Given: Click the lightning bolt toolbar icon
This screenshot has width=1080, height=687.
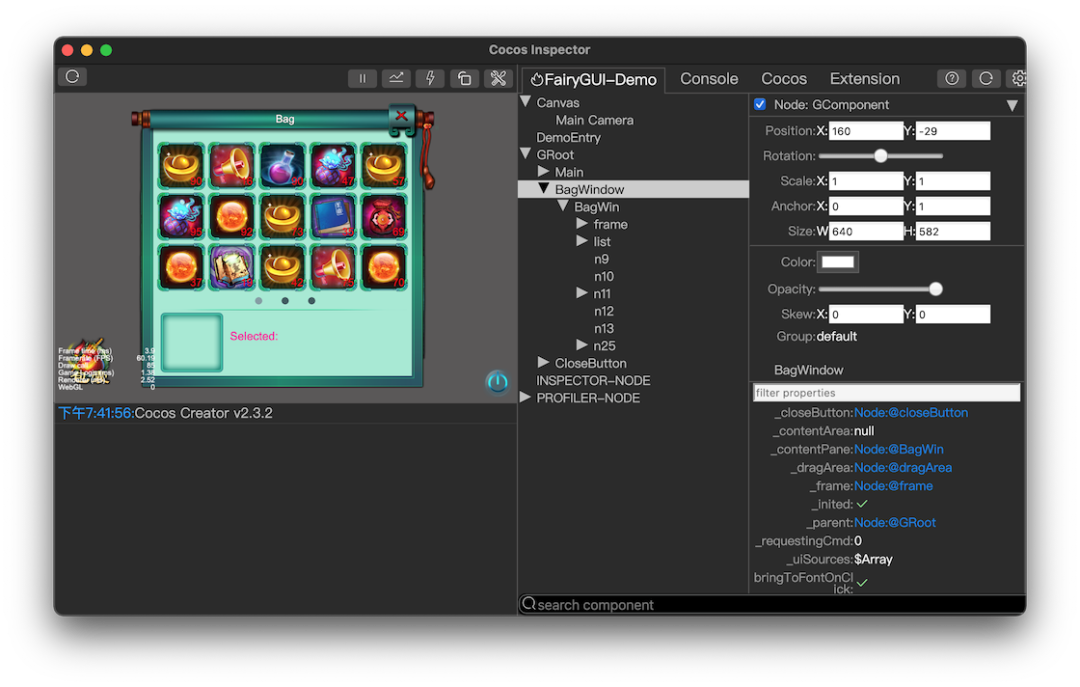Looking at the screenshot, I should point(430,79).
